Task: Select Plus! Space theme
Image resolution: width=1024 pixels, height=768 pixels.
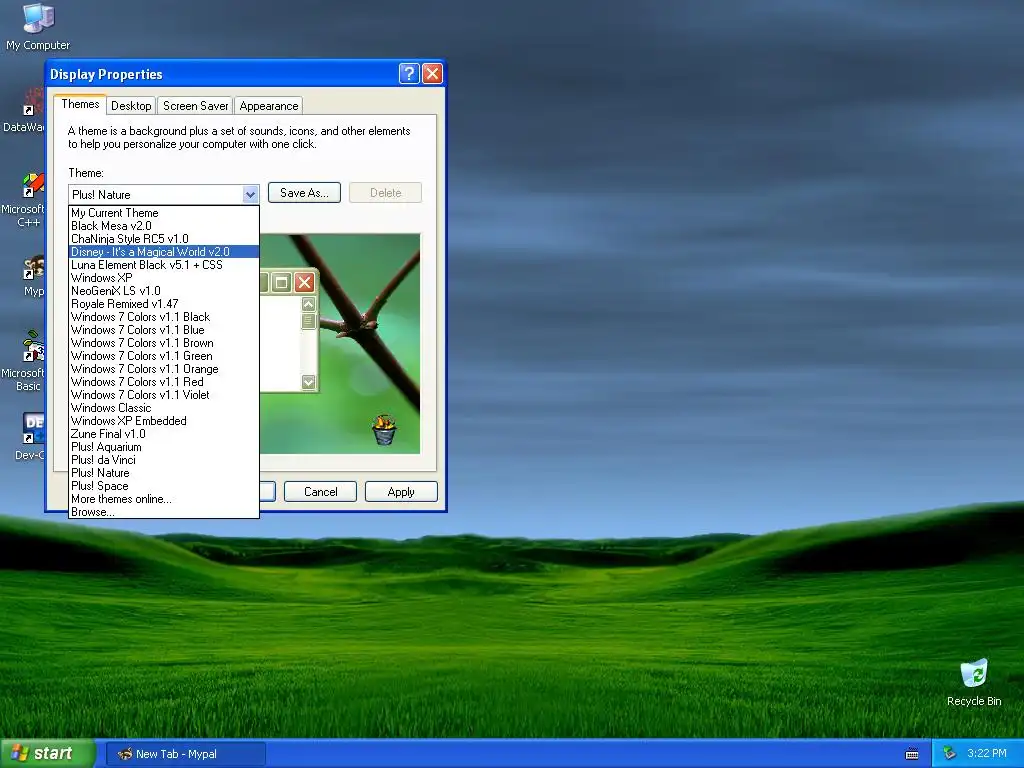Action: click(x=164, y=487)
